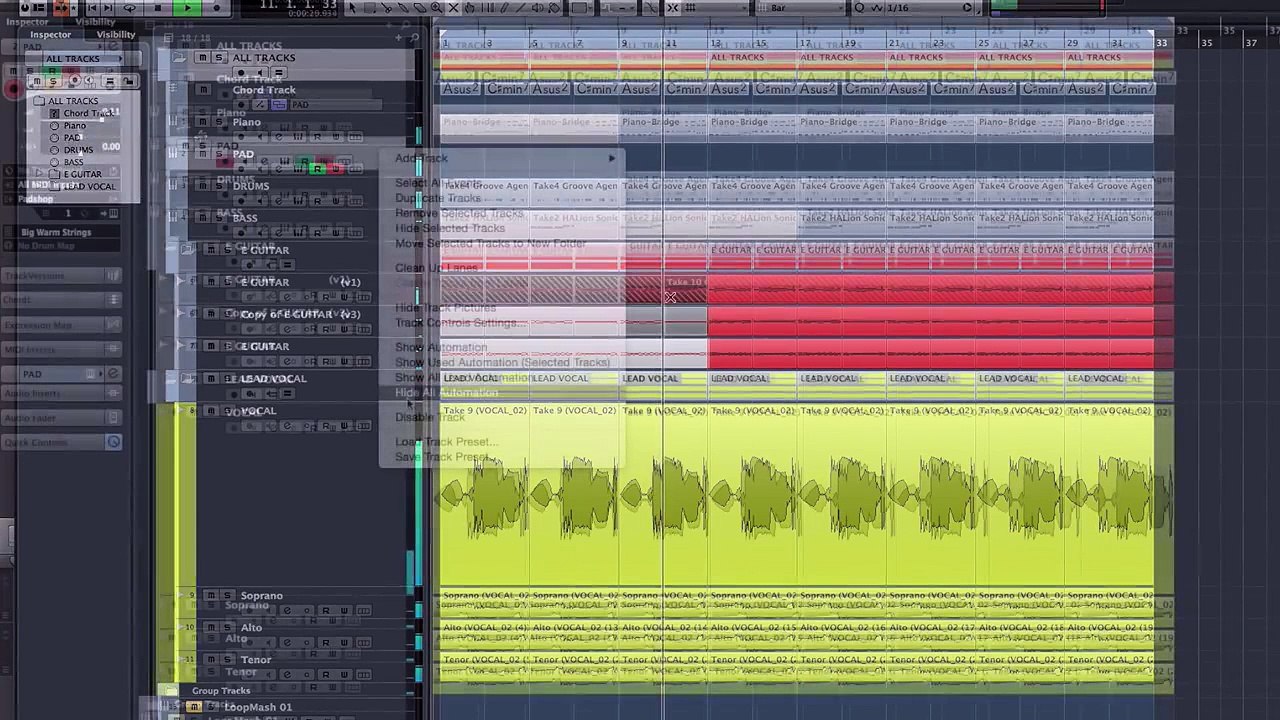The height and width of the screenshot is (720, 1280).
Task: Select the arrow Object Selection tool
Action: 352,8
